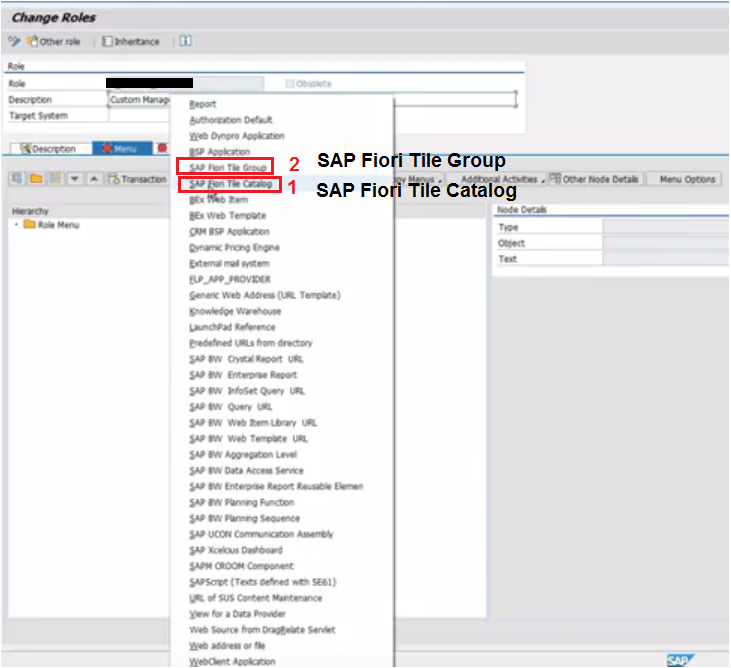Pick SAP BW Data Access Service
This screenshot has height=668, width=731.
[247, 470]
